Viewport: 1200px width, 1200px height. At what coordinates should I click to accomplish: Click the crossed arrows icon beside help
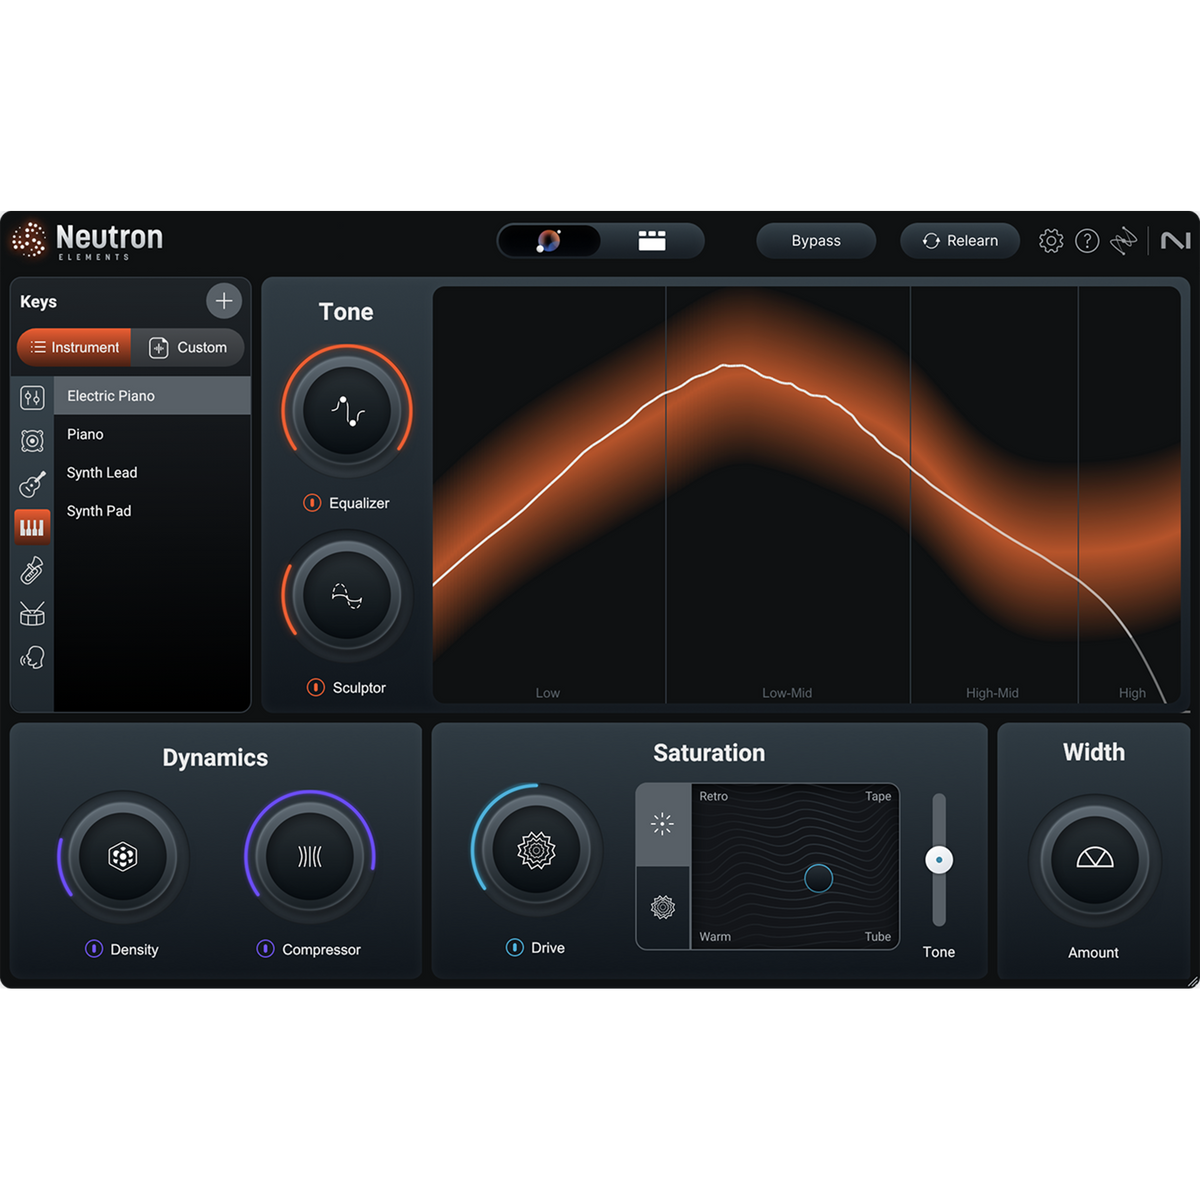[x=1124, y=241]
